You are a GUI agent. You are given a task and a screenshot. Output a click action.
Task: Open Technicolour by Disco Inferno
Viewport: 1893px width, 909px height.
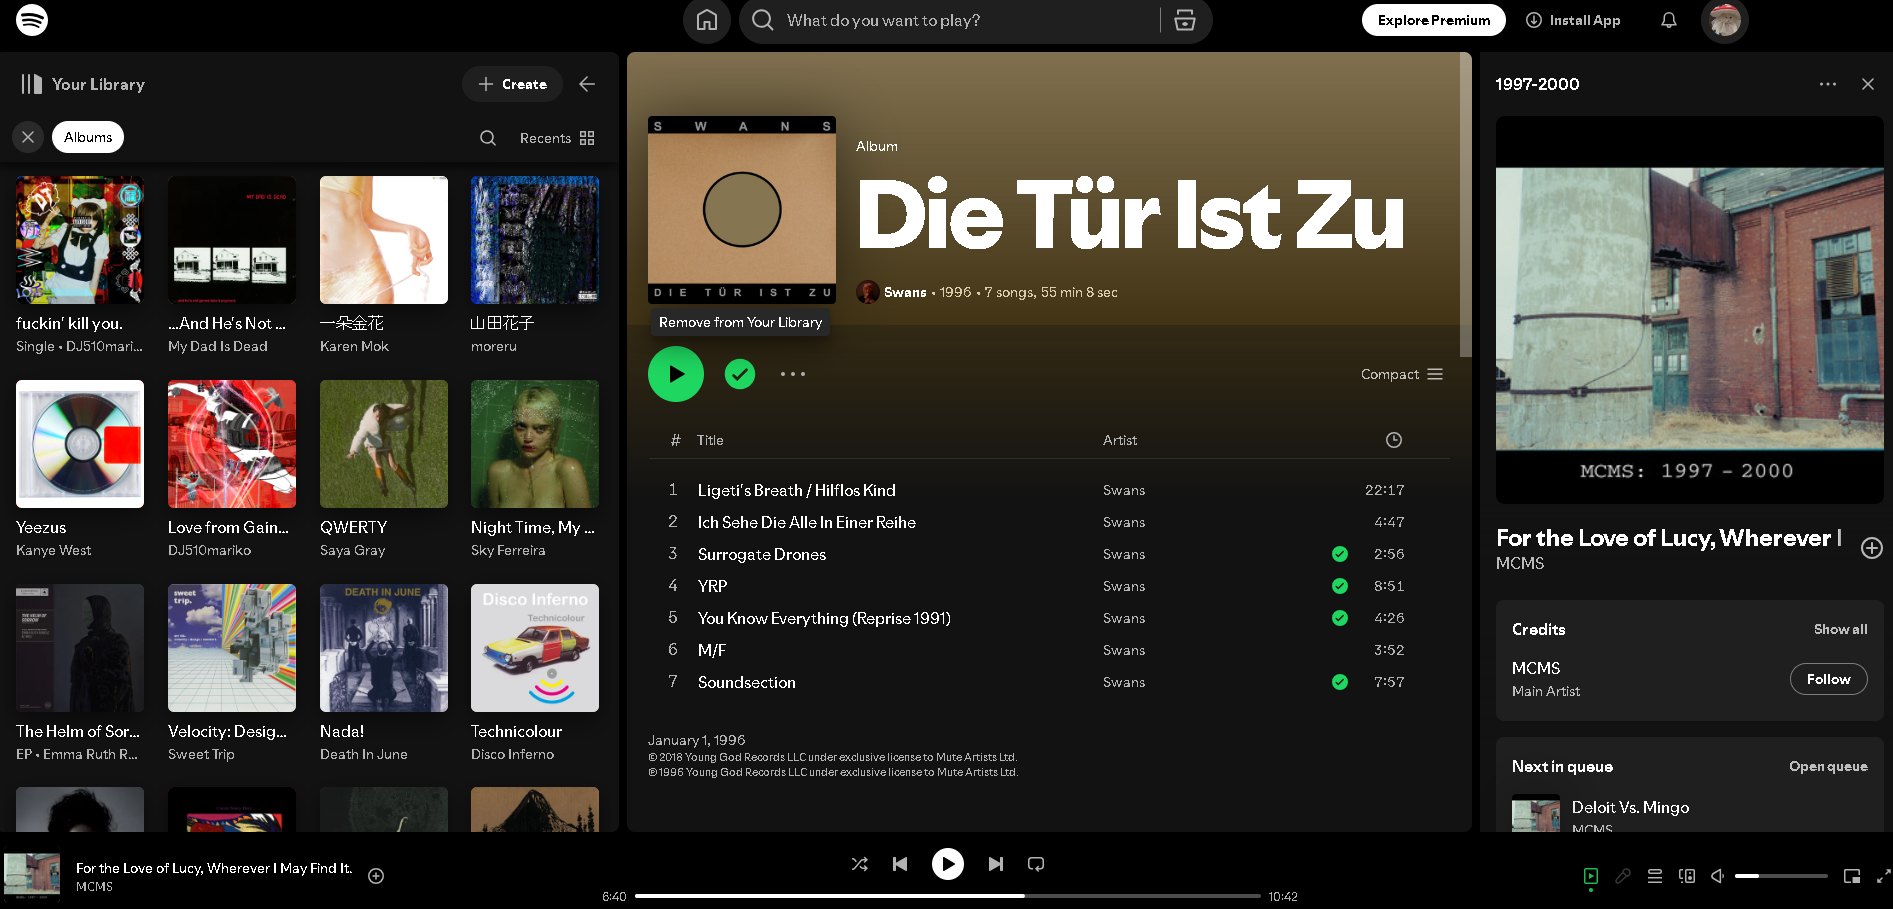click(x=535, y=674)
